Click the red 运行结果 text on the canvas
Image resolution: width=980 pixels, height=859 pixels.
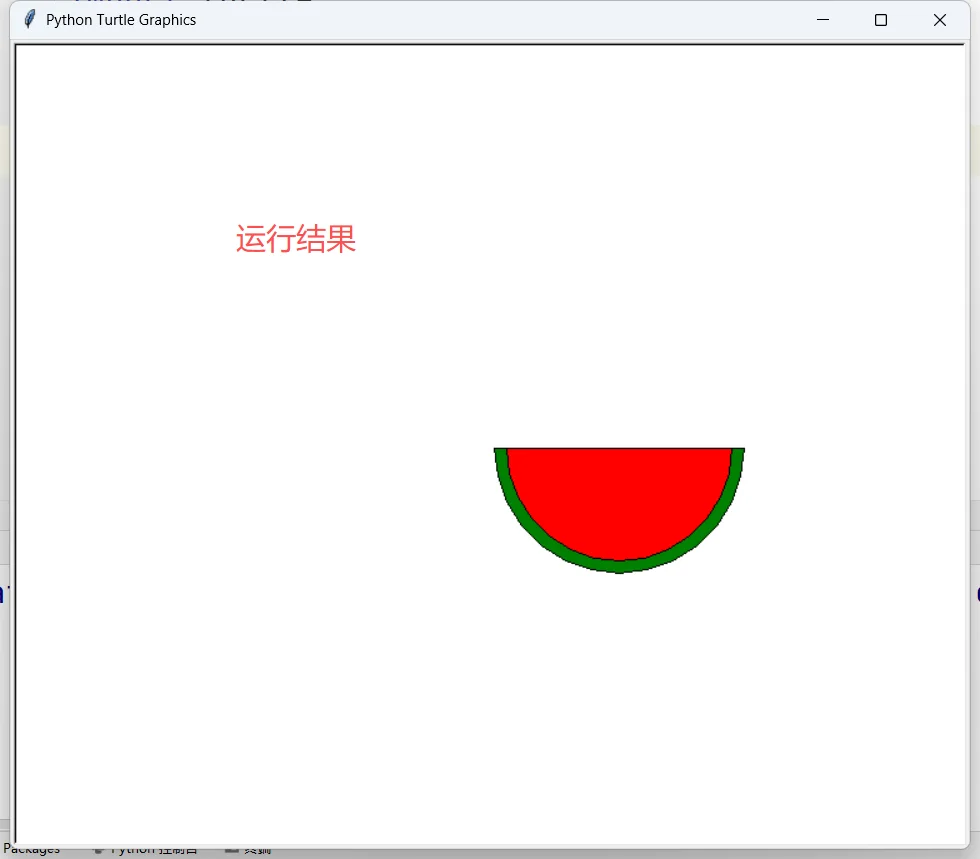pyautogui.click(x=296, y=239)
